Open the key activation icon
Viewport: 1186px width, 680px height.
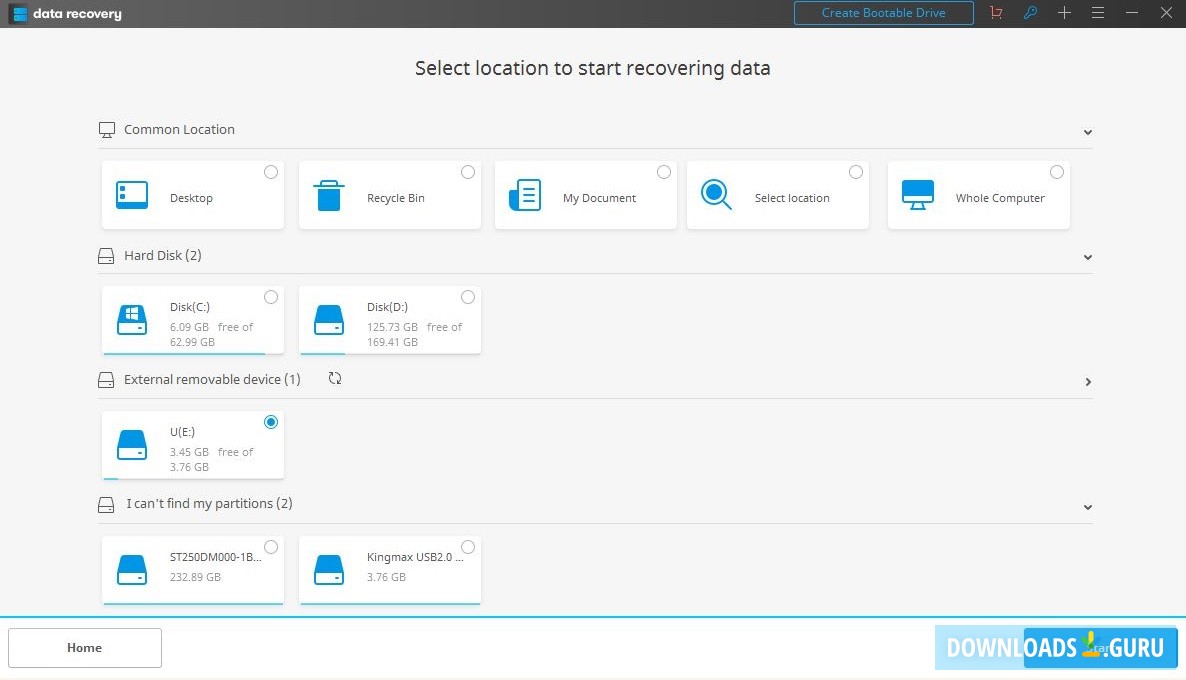pyautogui.click(x=1030, y=13)
